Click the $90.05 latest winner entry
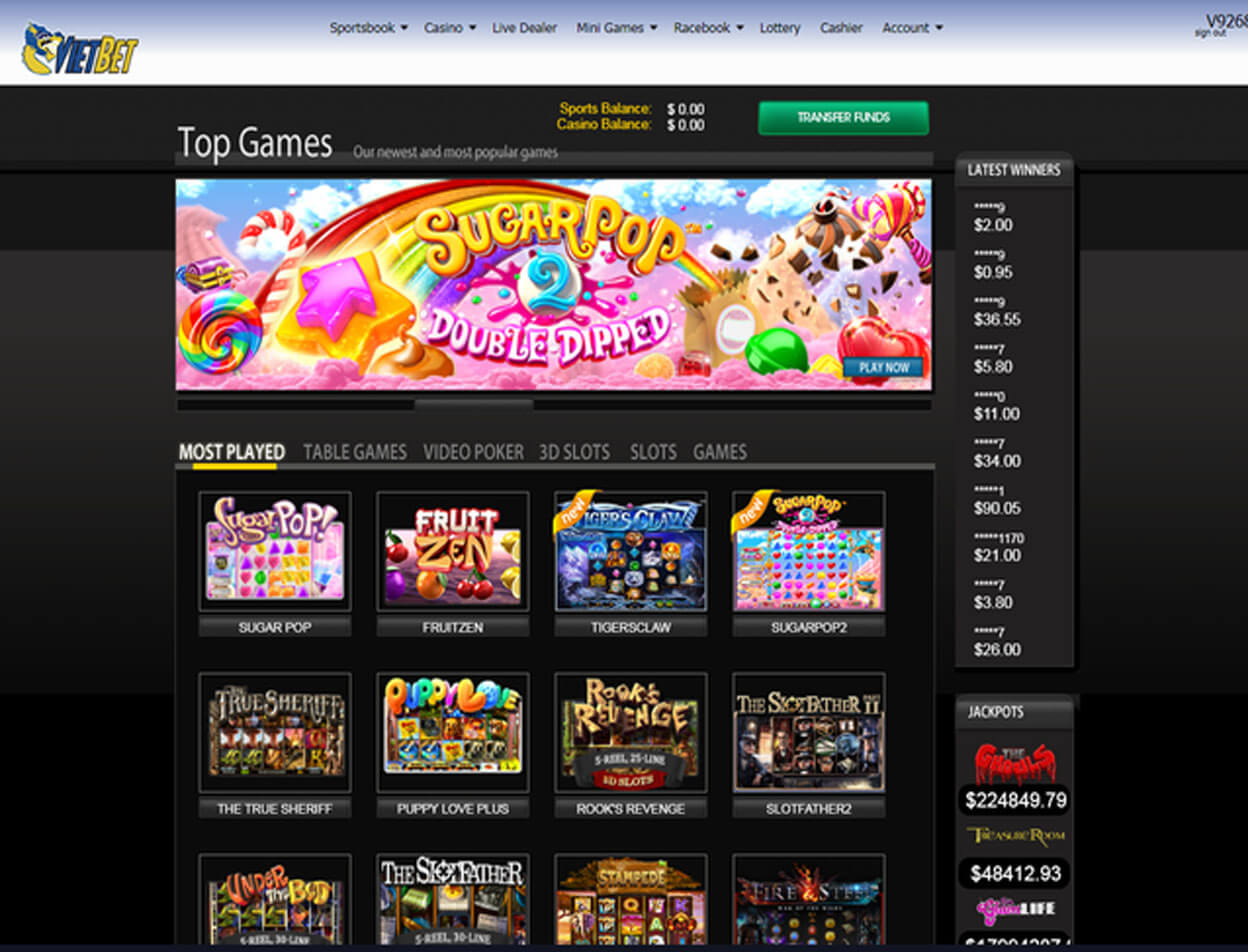Screen dimensions: 1248x952 [x=997, y=508]
